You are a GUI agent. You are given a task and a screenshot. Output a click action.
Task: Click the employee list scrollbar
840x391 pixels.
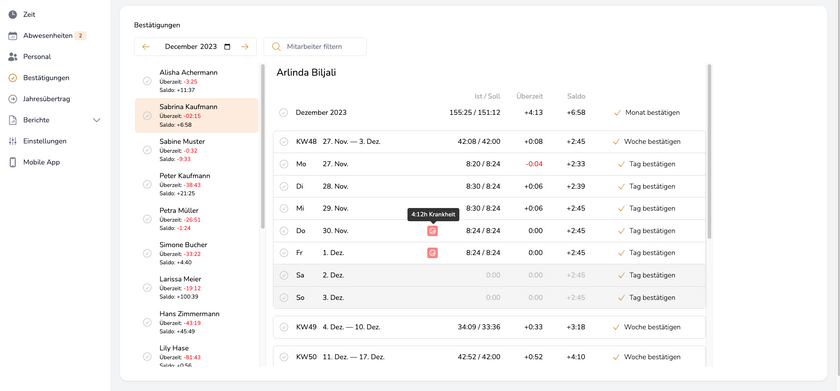[x=262, y=146]
